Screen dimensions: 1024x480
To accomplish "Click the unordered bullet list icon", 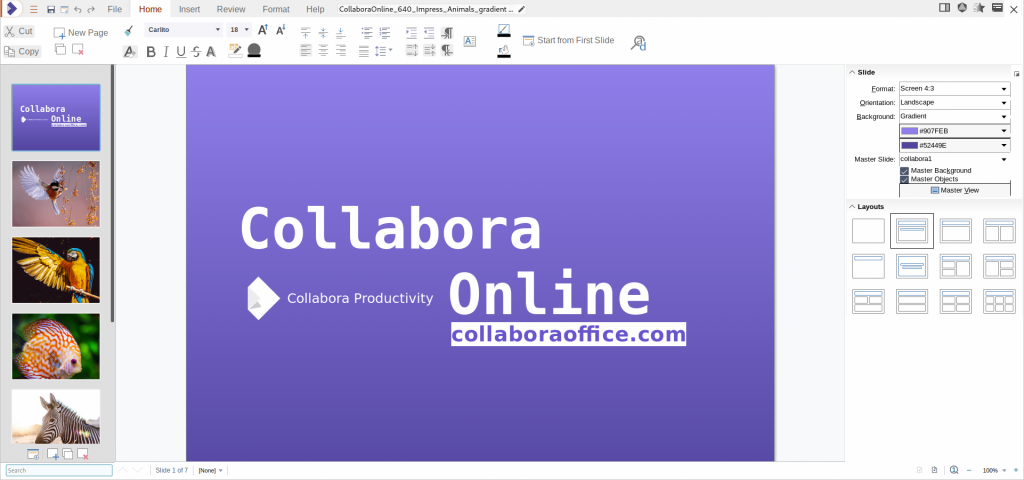I will [367, 32].
